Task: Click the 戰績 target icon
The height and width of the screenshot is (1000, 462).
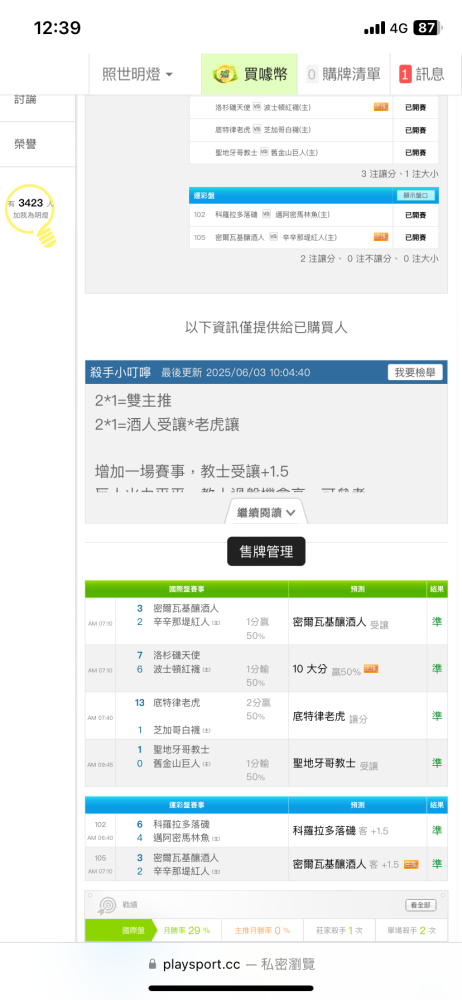Action: click(x=107, y=906)
